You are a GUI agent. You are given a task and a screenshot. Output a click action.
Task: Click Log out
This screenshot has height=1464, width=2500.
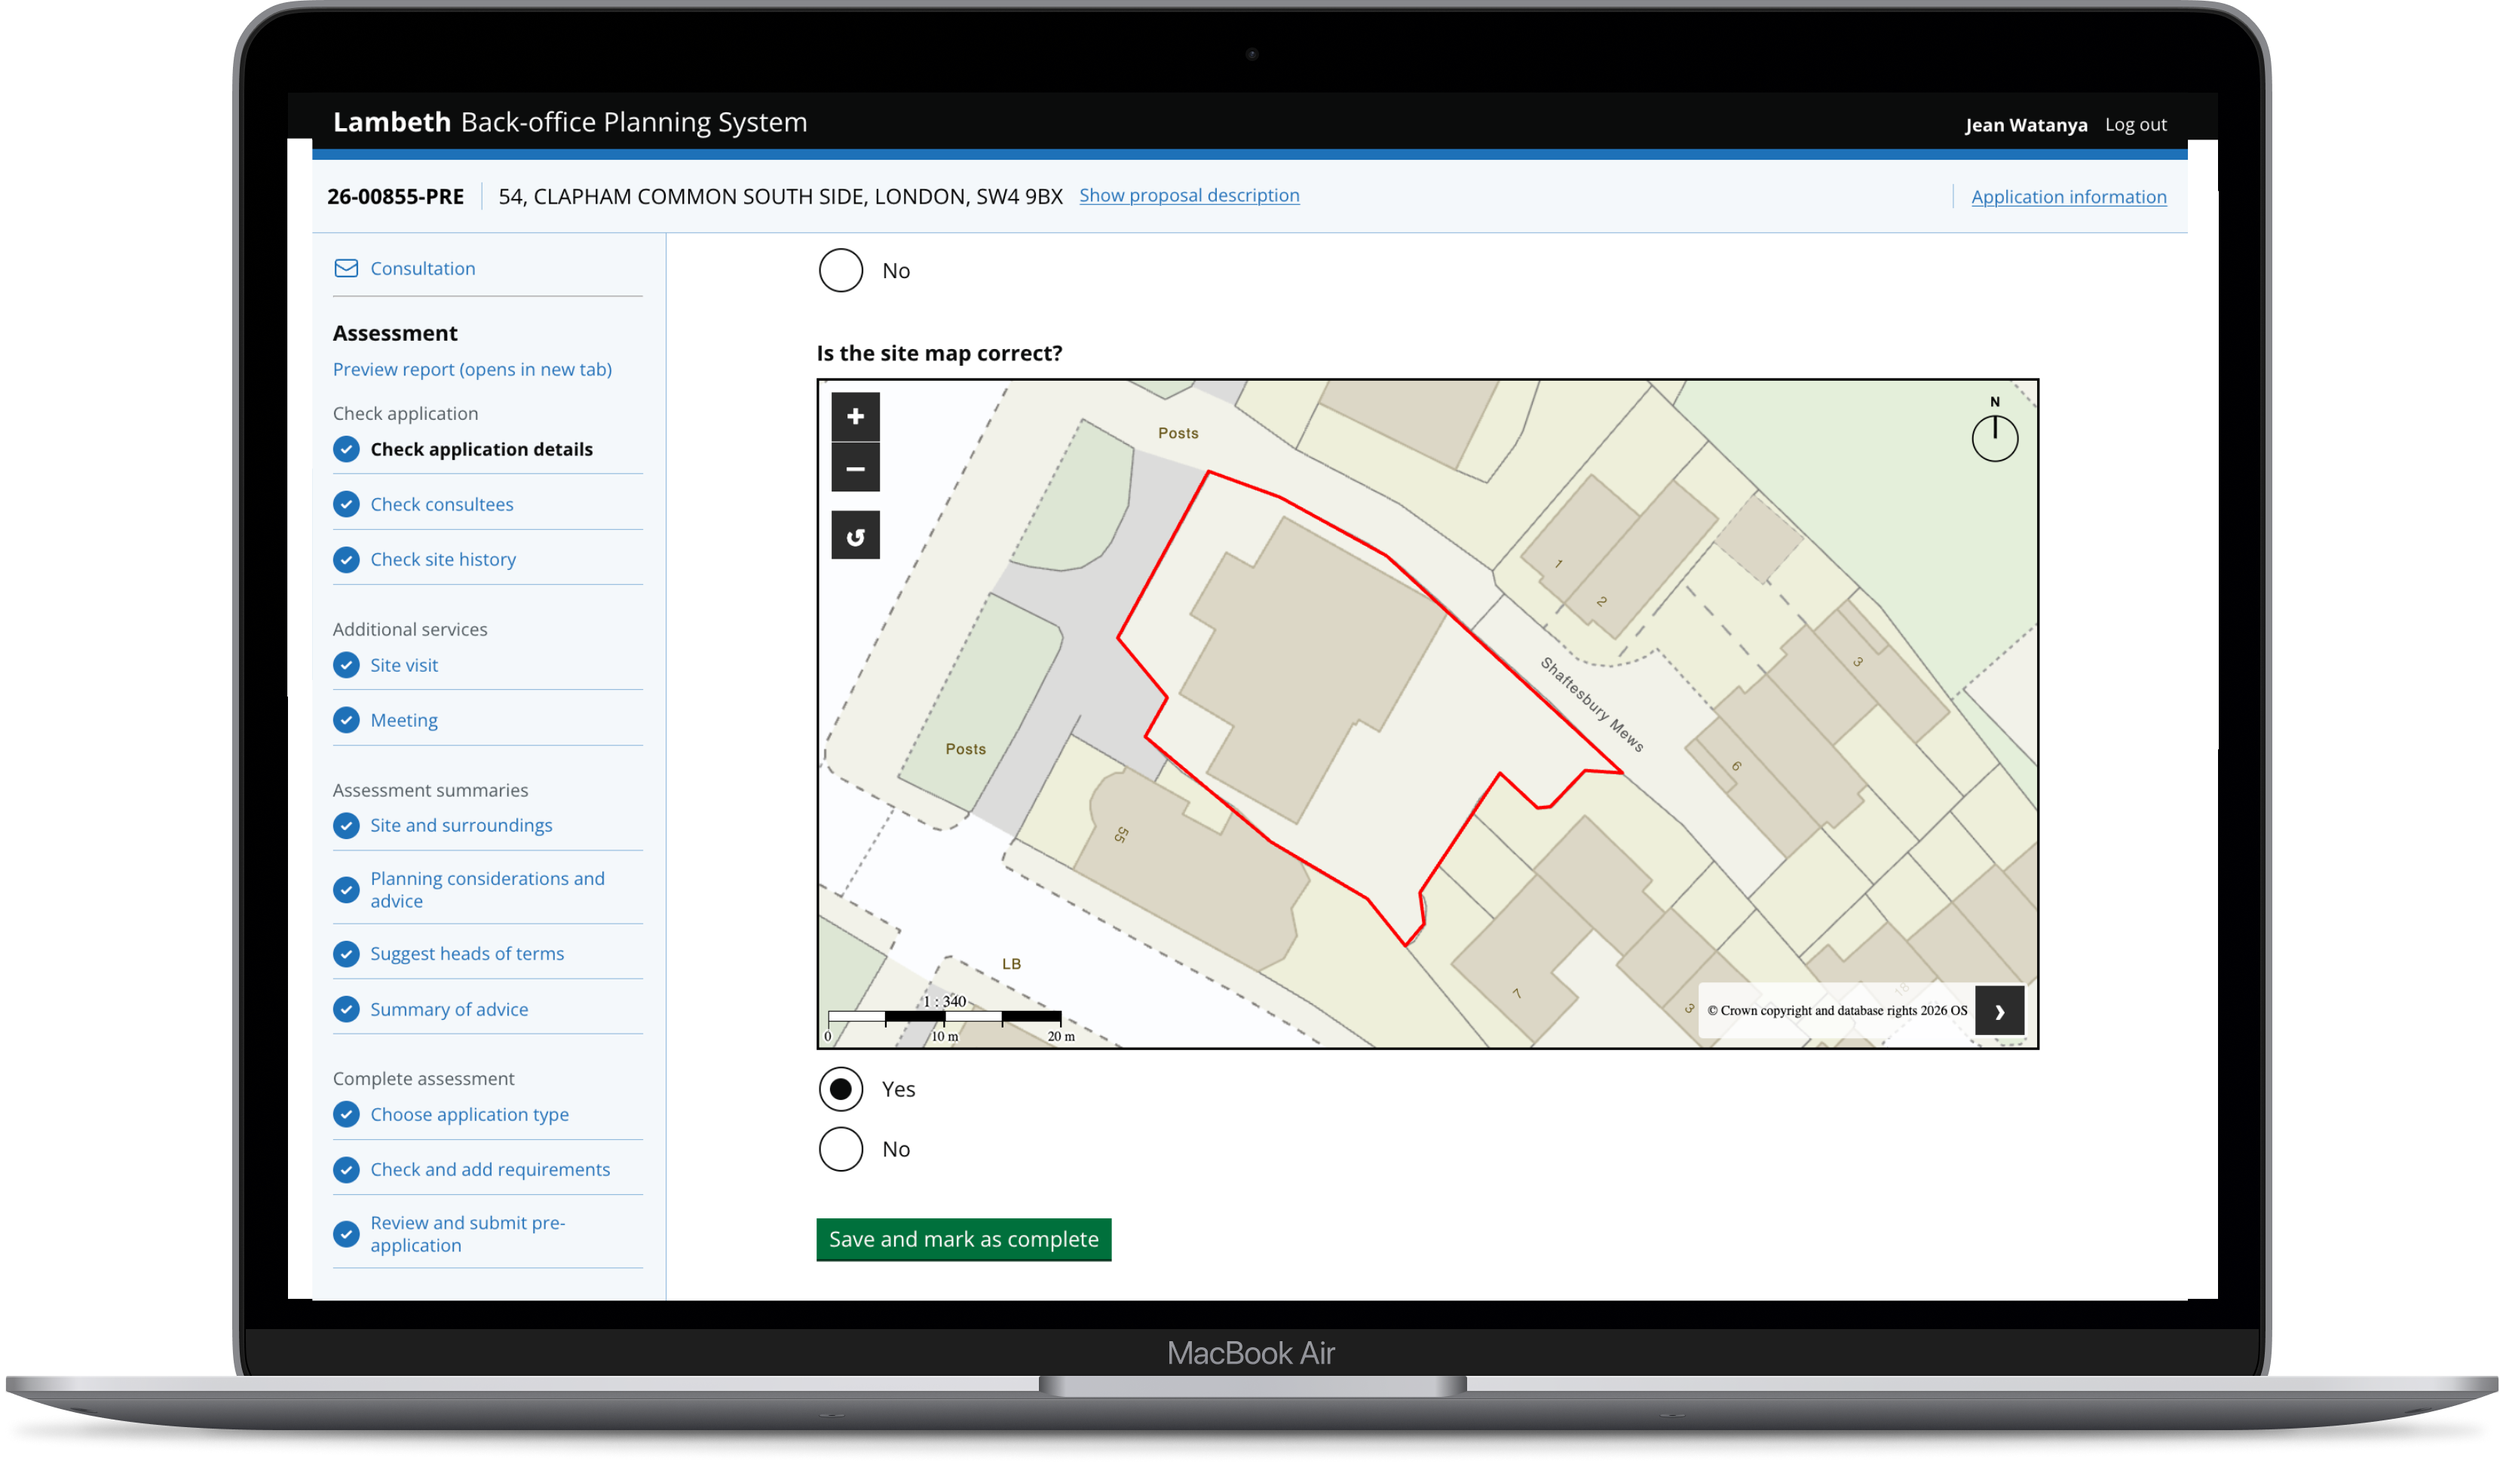(2136, 124)
